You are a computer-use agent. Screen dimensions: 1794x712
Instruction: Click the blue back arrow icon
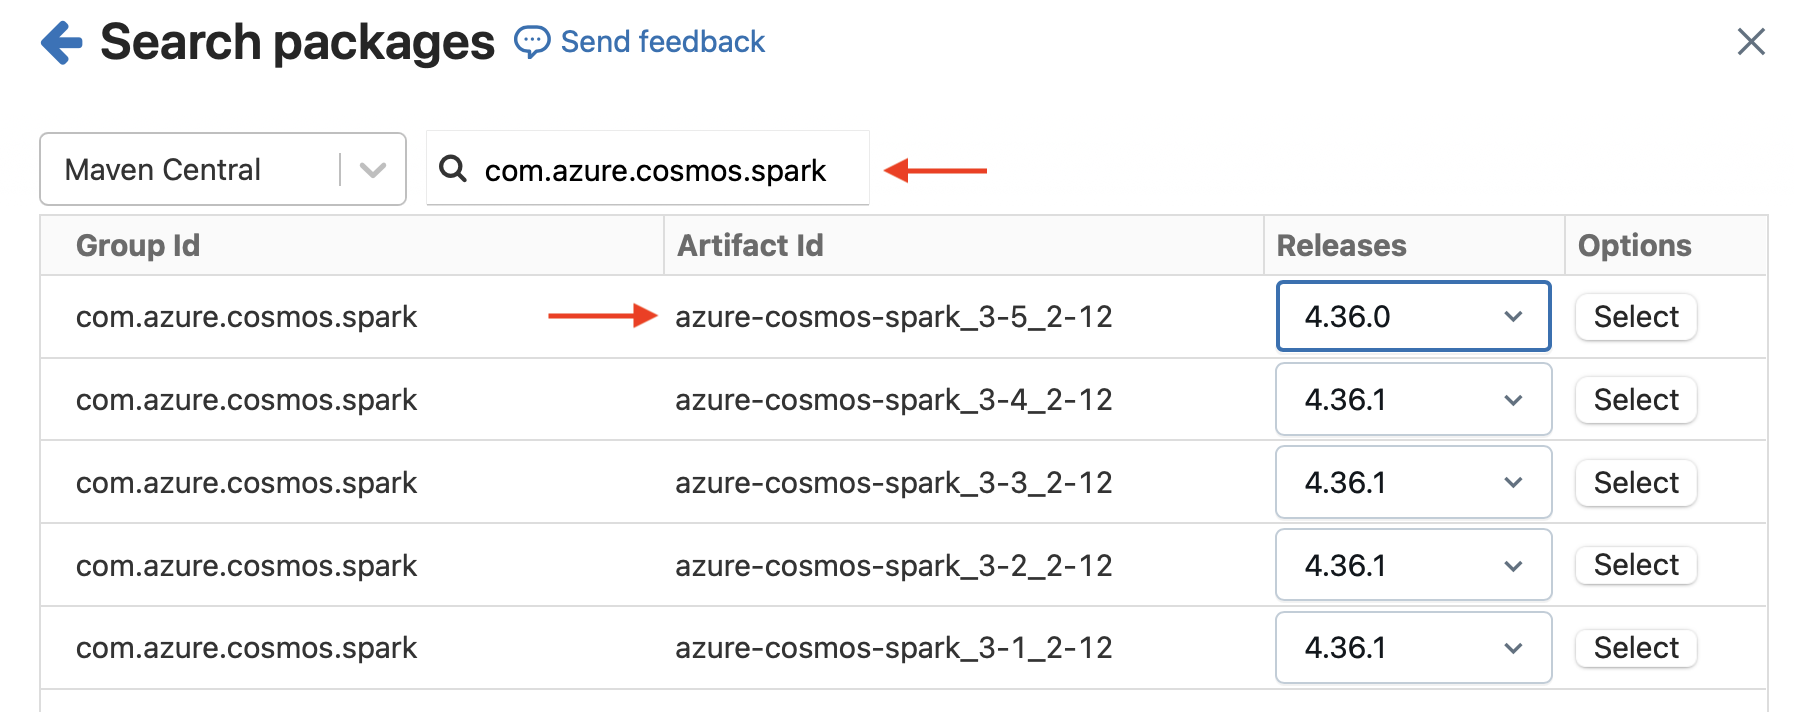62,43
